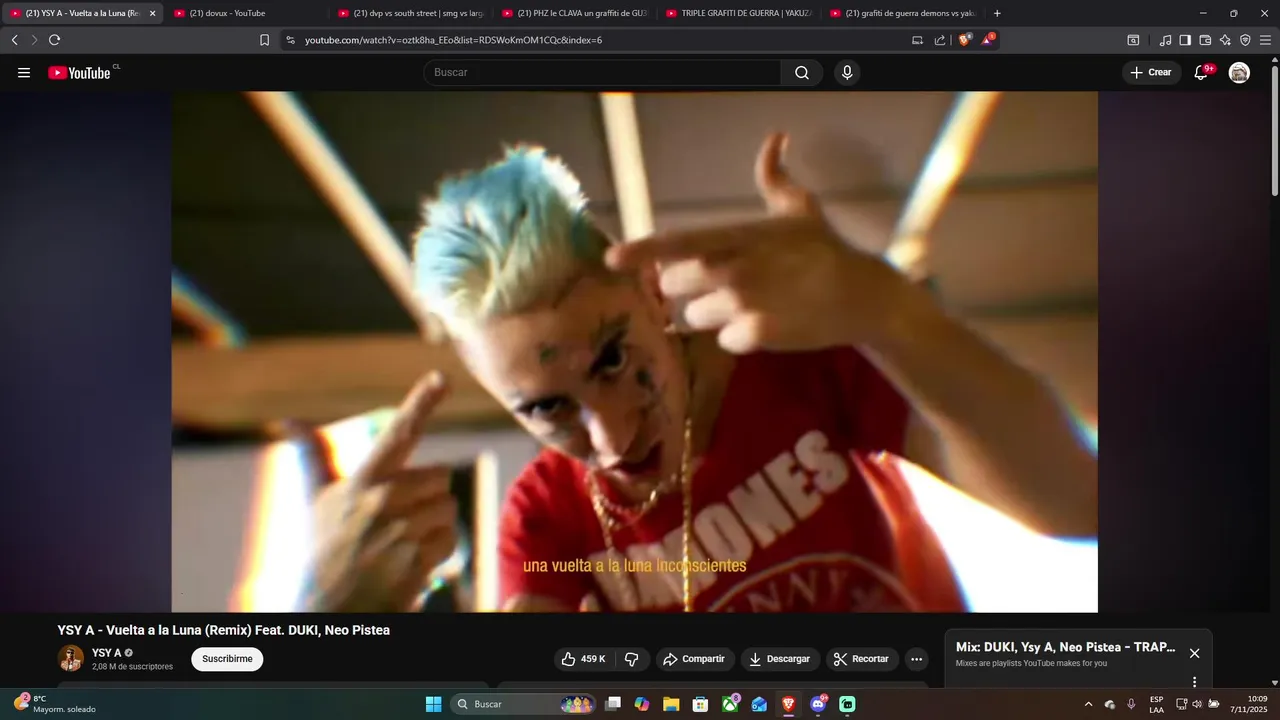
Task: Open the Mix: DUKI, Ysy A, Neo Pistea title
Action: pos(1065,647)
